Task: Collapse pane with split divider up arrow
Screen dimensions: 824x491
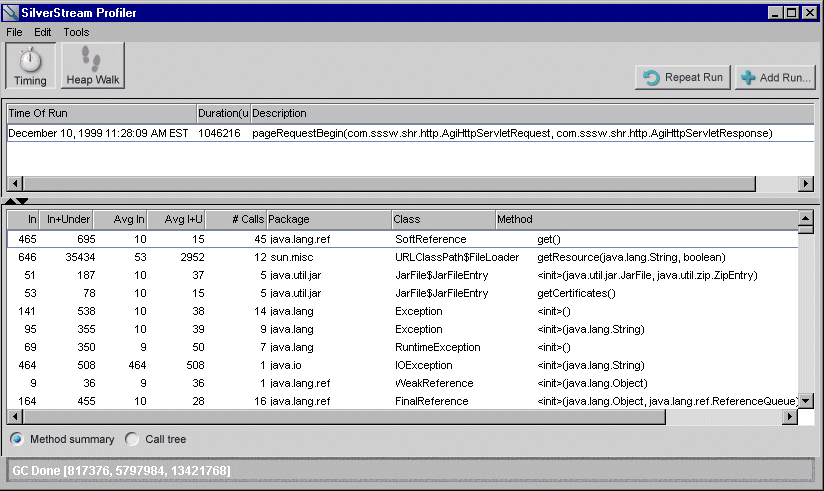Action: (10, 201)
